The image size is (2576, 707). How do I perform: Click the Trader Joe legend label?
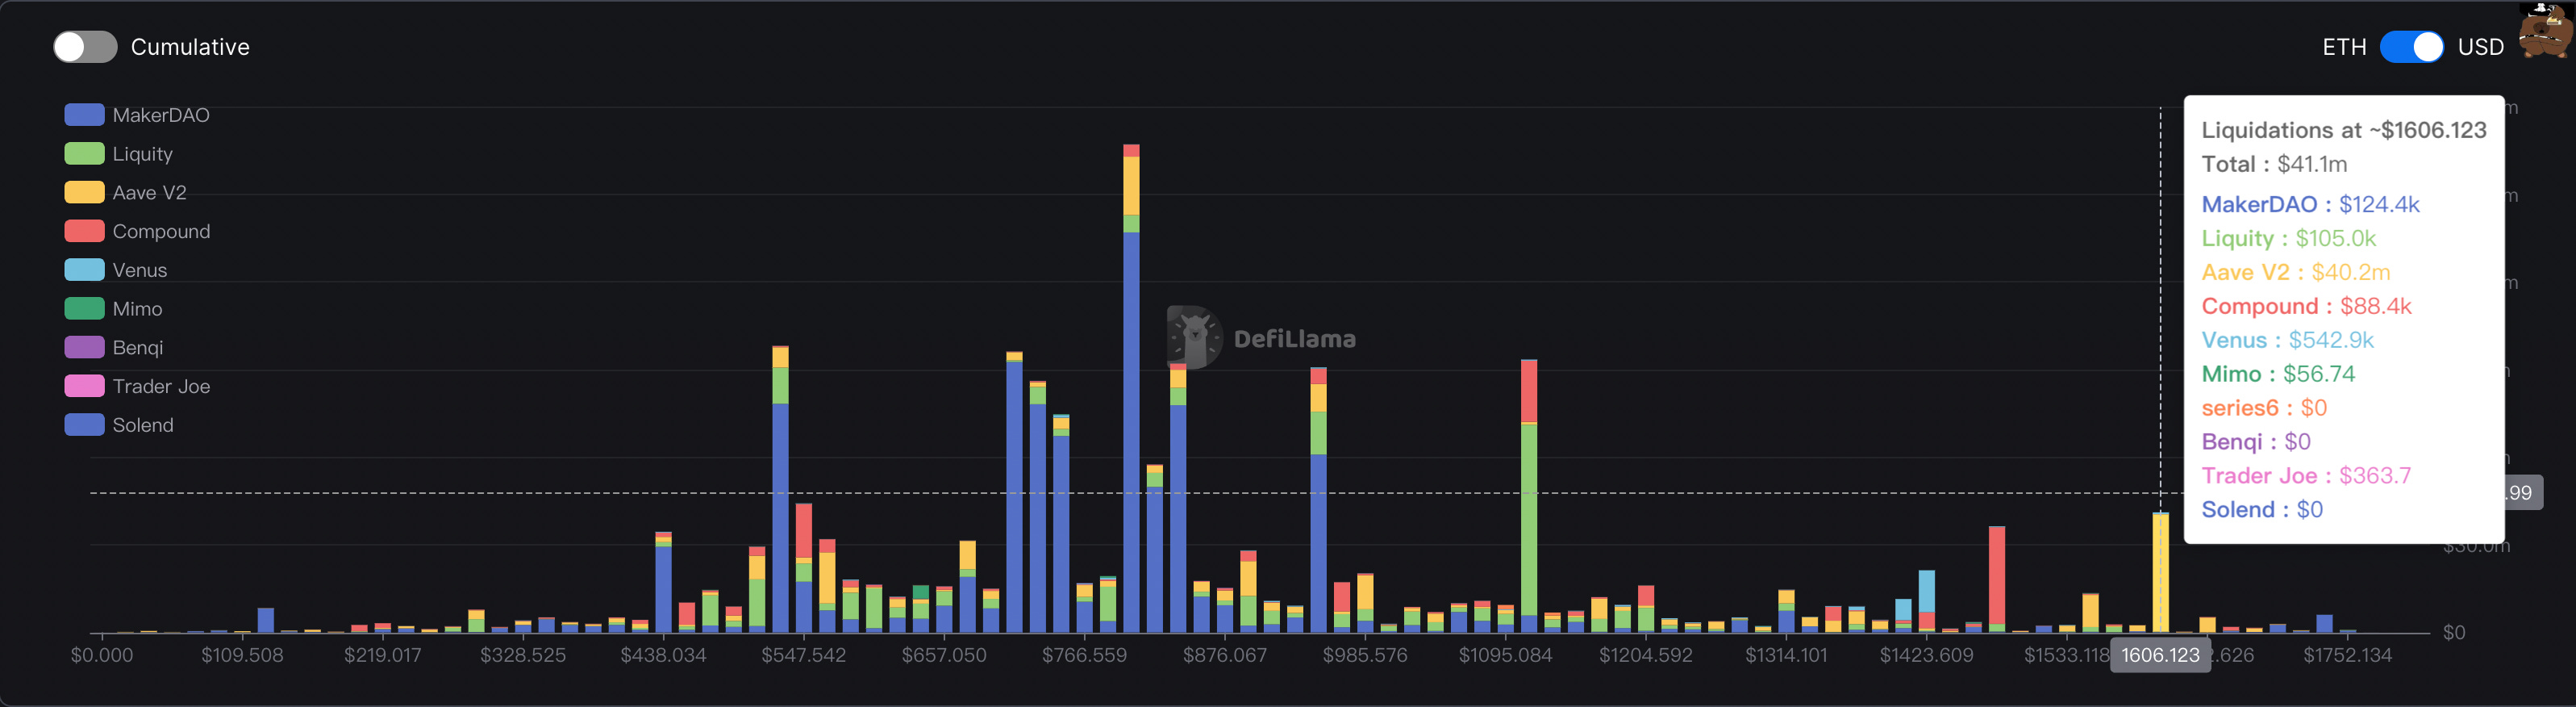161,386
